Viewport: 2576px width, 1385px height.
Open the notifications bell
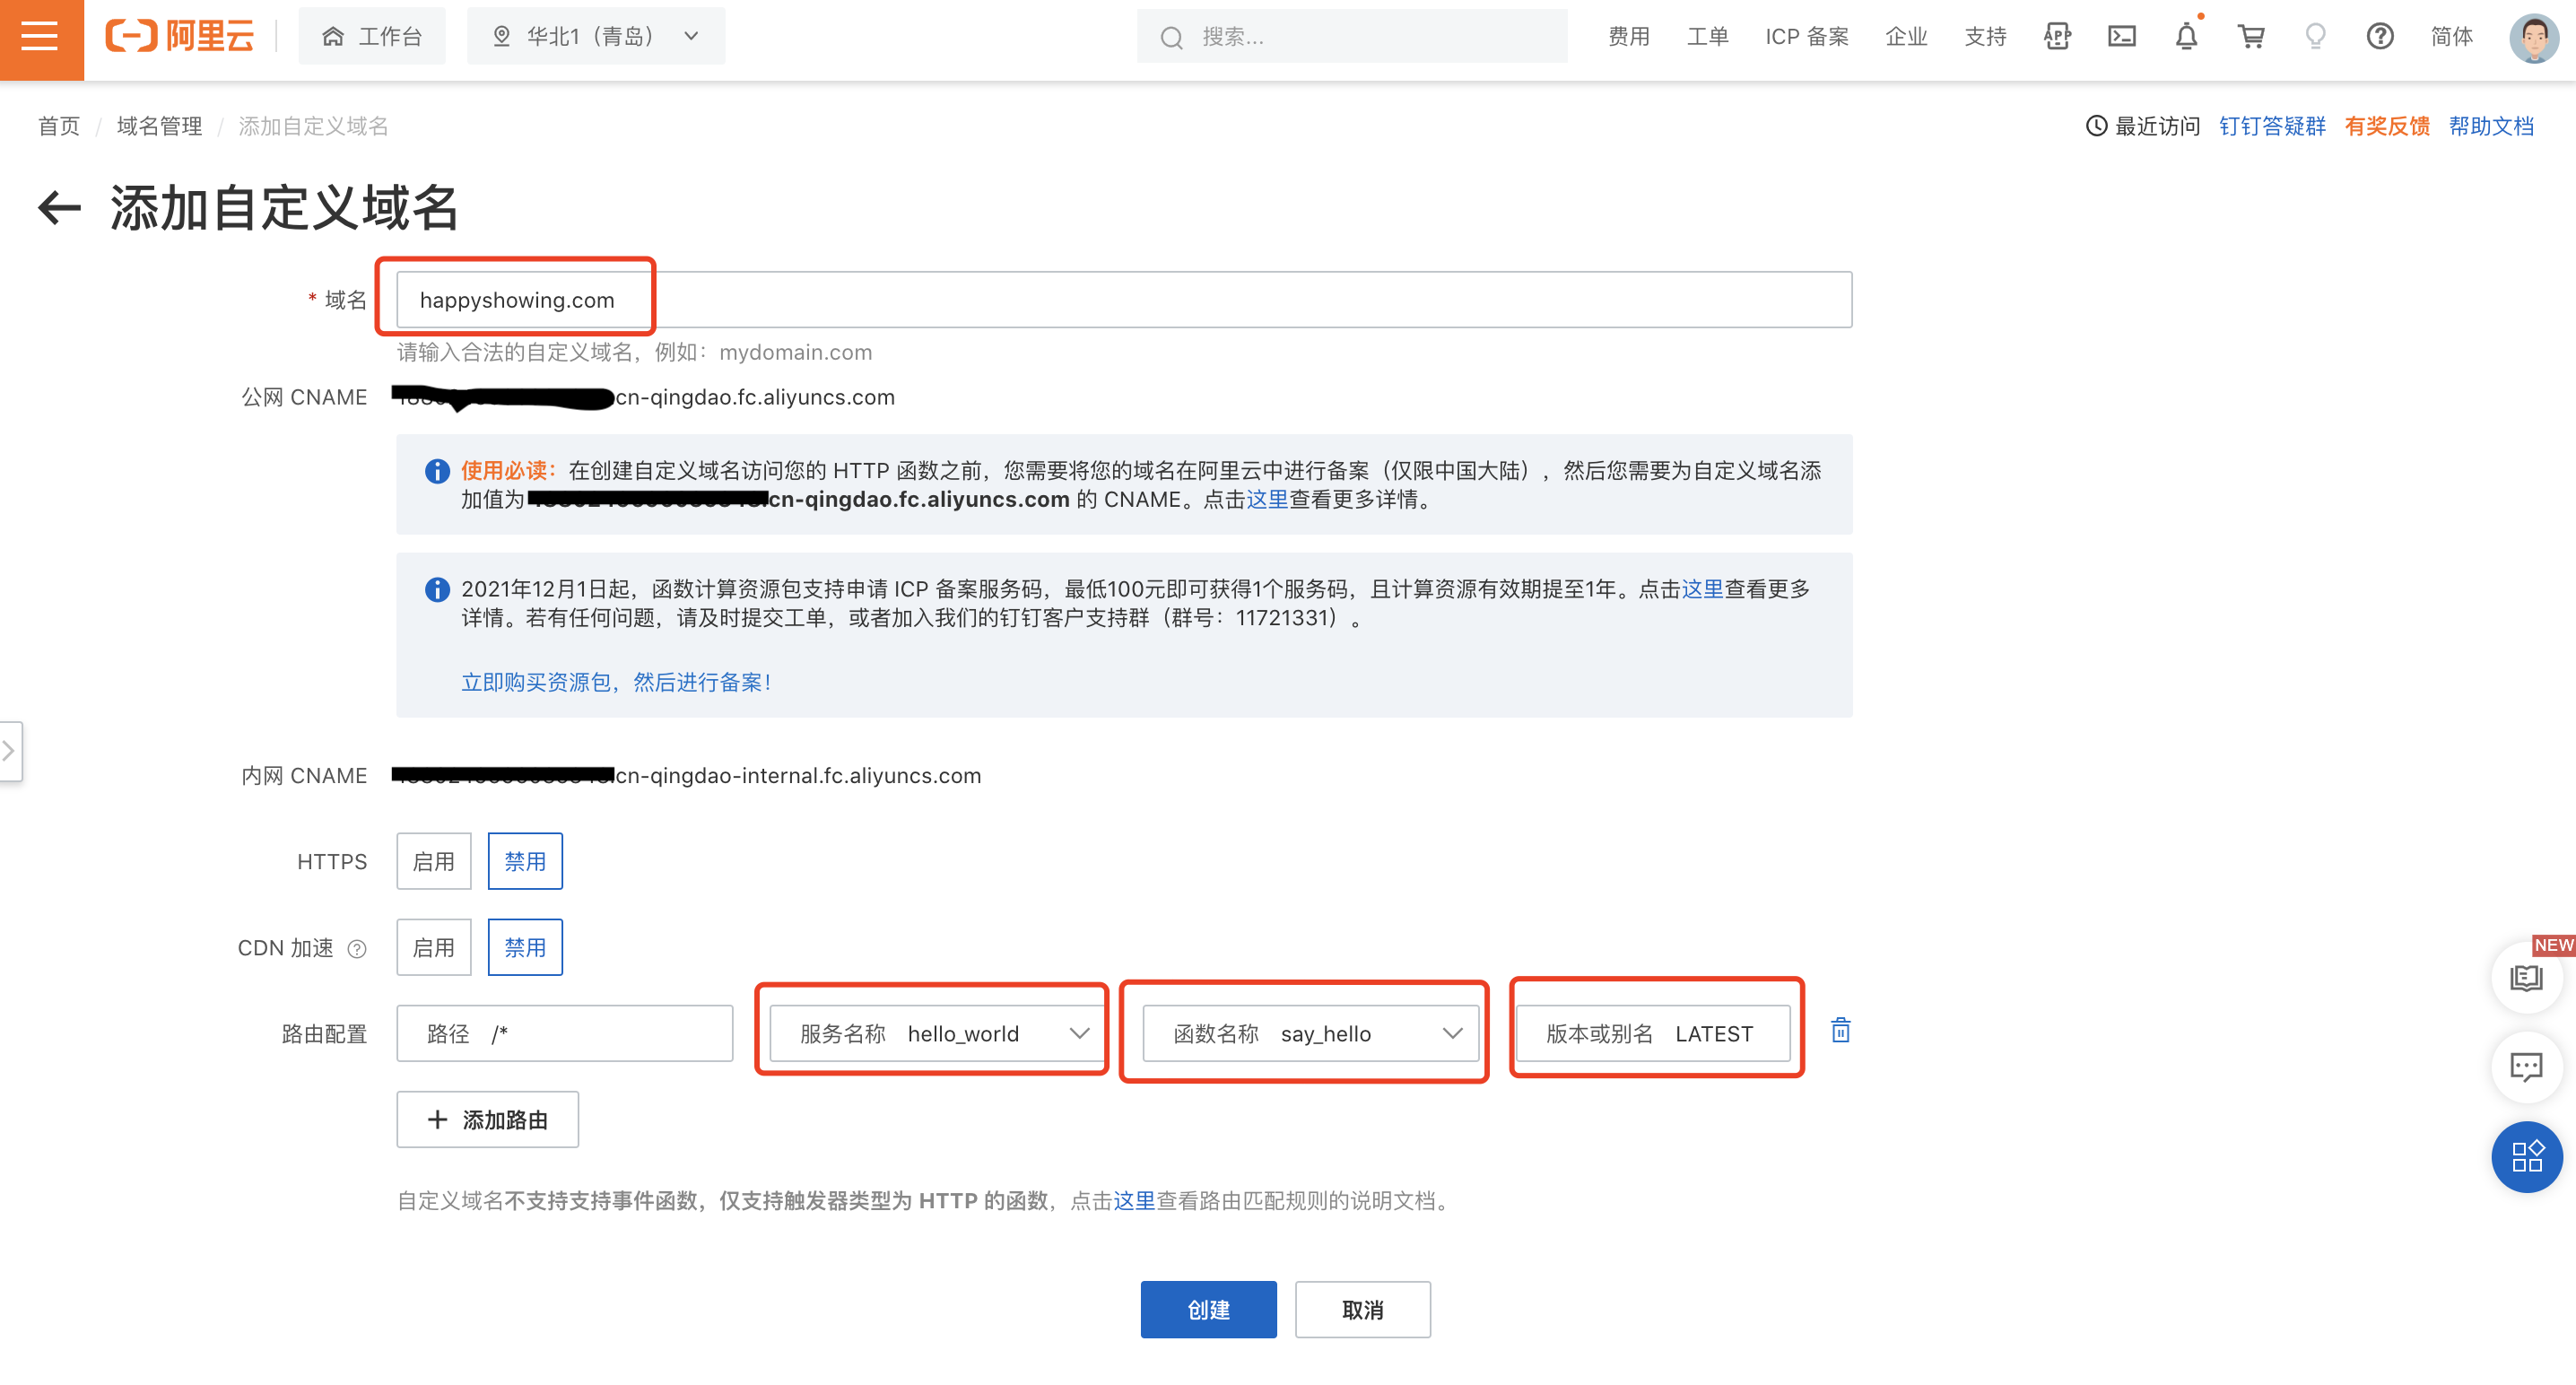pos(2186,37)
